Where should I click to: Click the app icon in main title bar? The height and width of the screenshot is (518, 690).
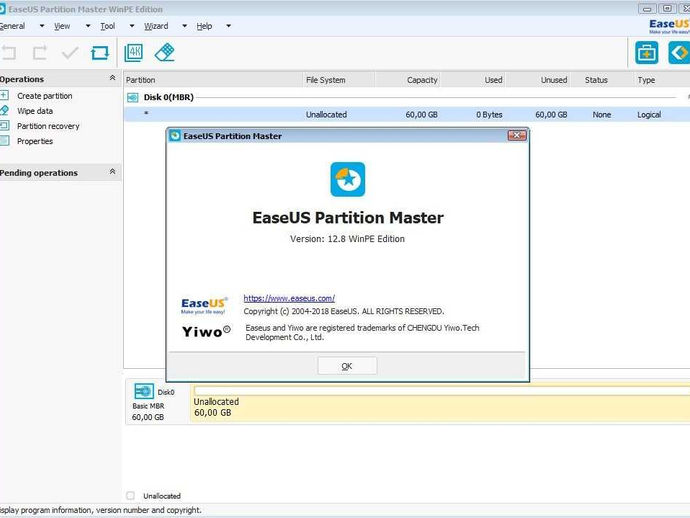pyautogui.click(x=2, y=9)
